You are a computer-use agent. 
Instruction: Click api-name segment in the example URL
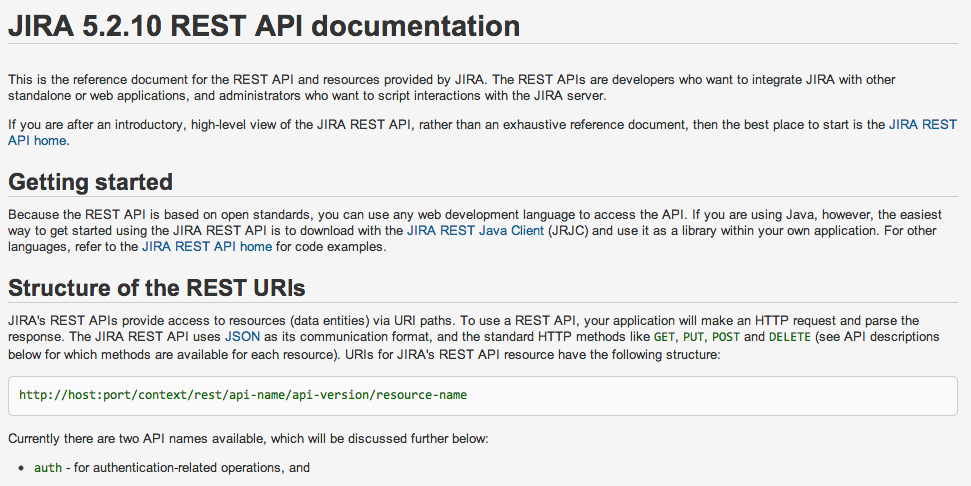pyautogui.click(x=257, y=395)
